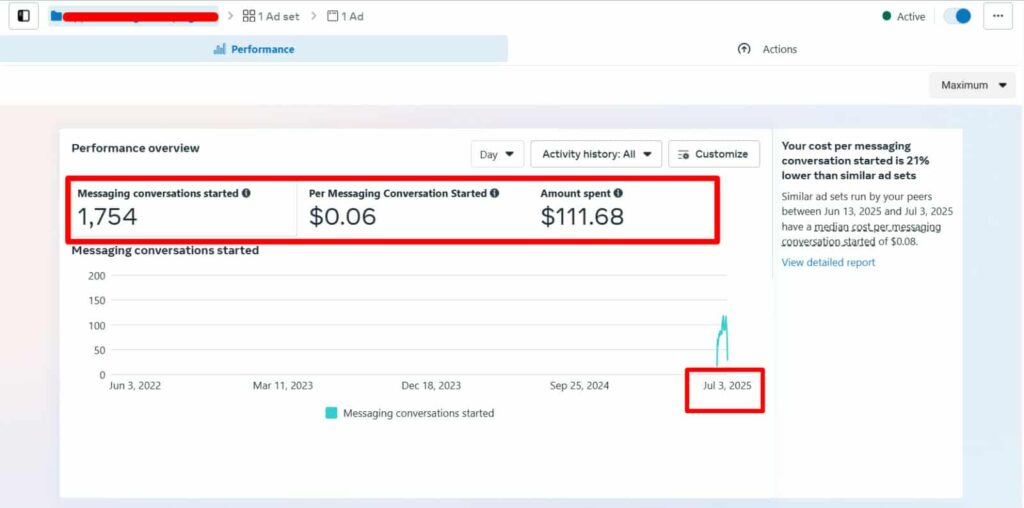The height and width of the screenshot is (508, 1024).
Task: Click info icon next to Per Messaging Conversation Started
Action: pyautogui.click(x=494, y=193)
